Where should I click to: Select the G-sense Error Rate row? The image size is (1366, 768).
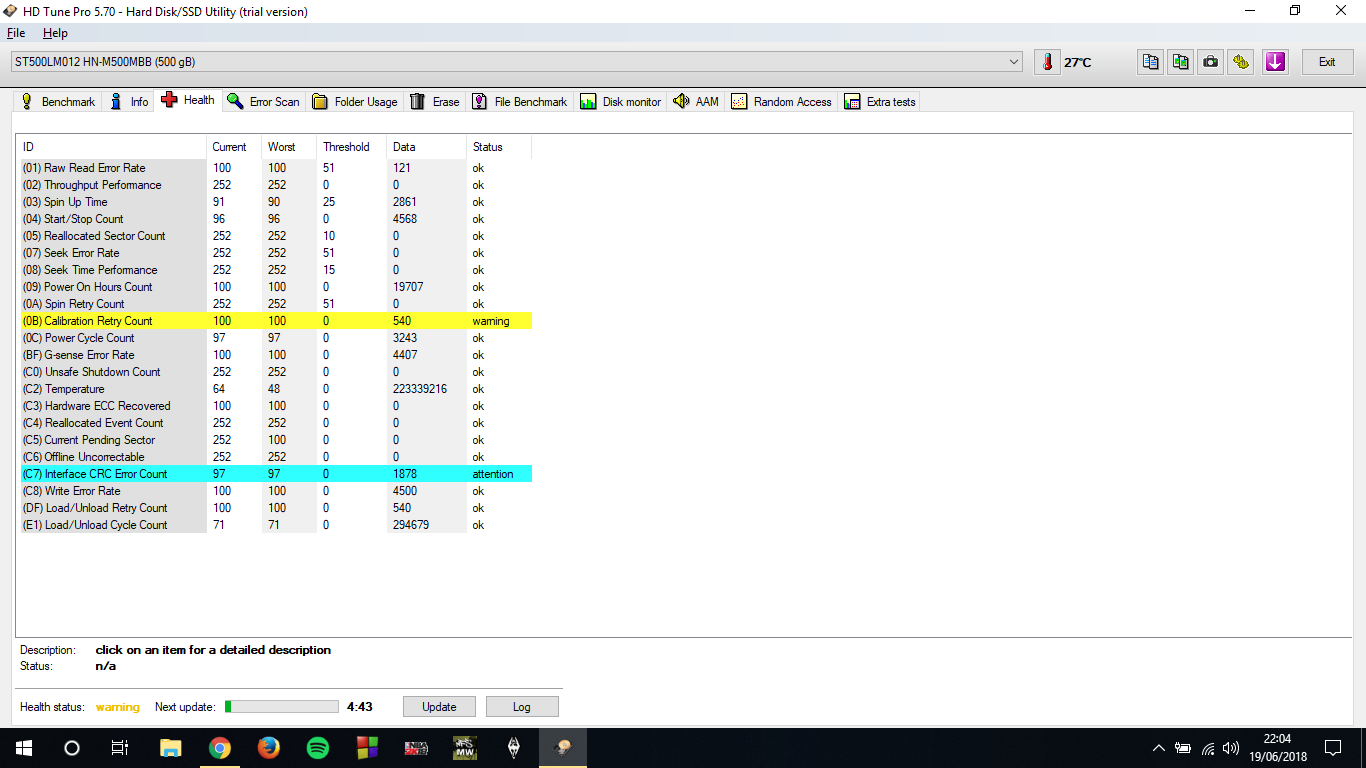pyautogui.click(x=276, y=355)
